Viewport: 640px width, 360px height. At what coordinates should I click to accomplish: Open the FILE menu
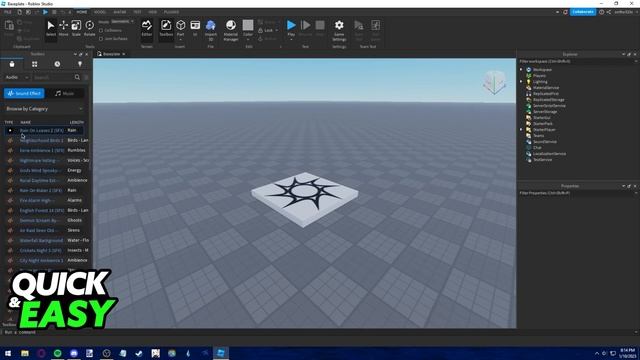pyautogui.click(x=8, y=12)
